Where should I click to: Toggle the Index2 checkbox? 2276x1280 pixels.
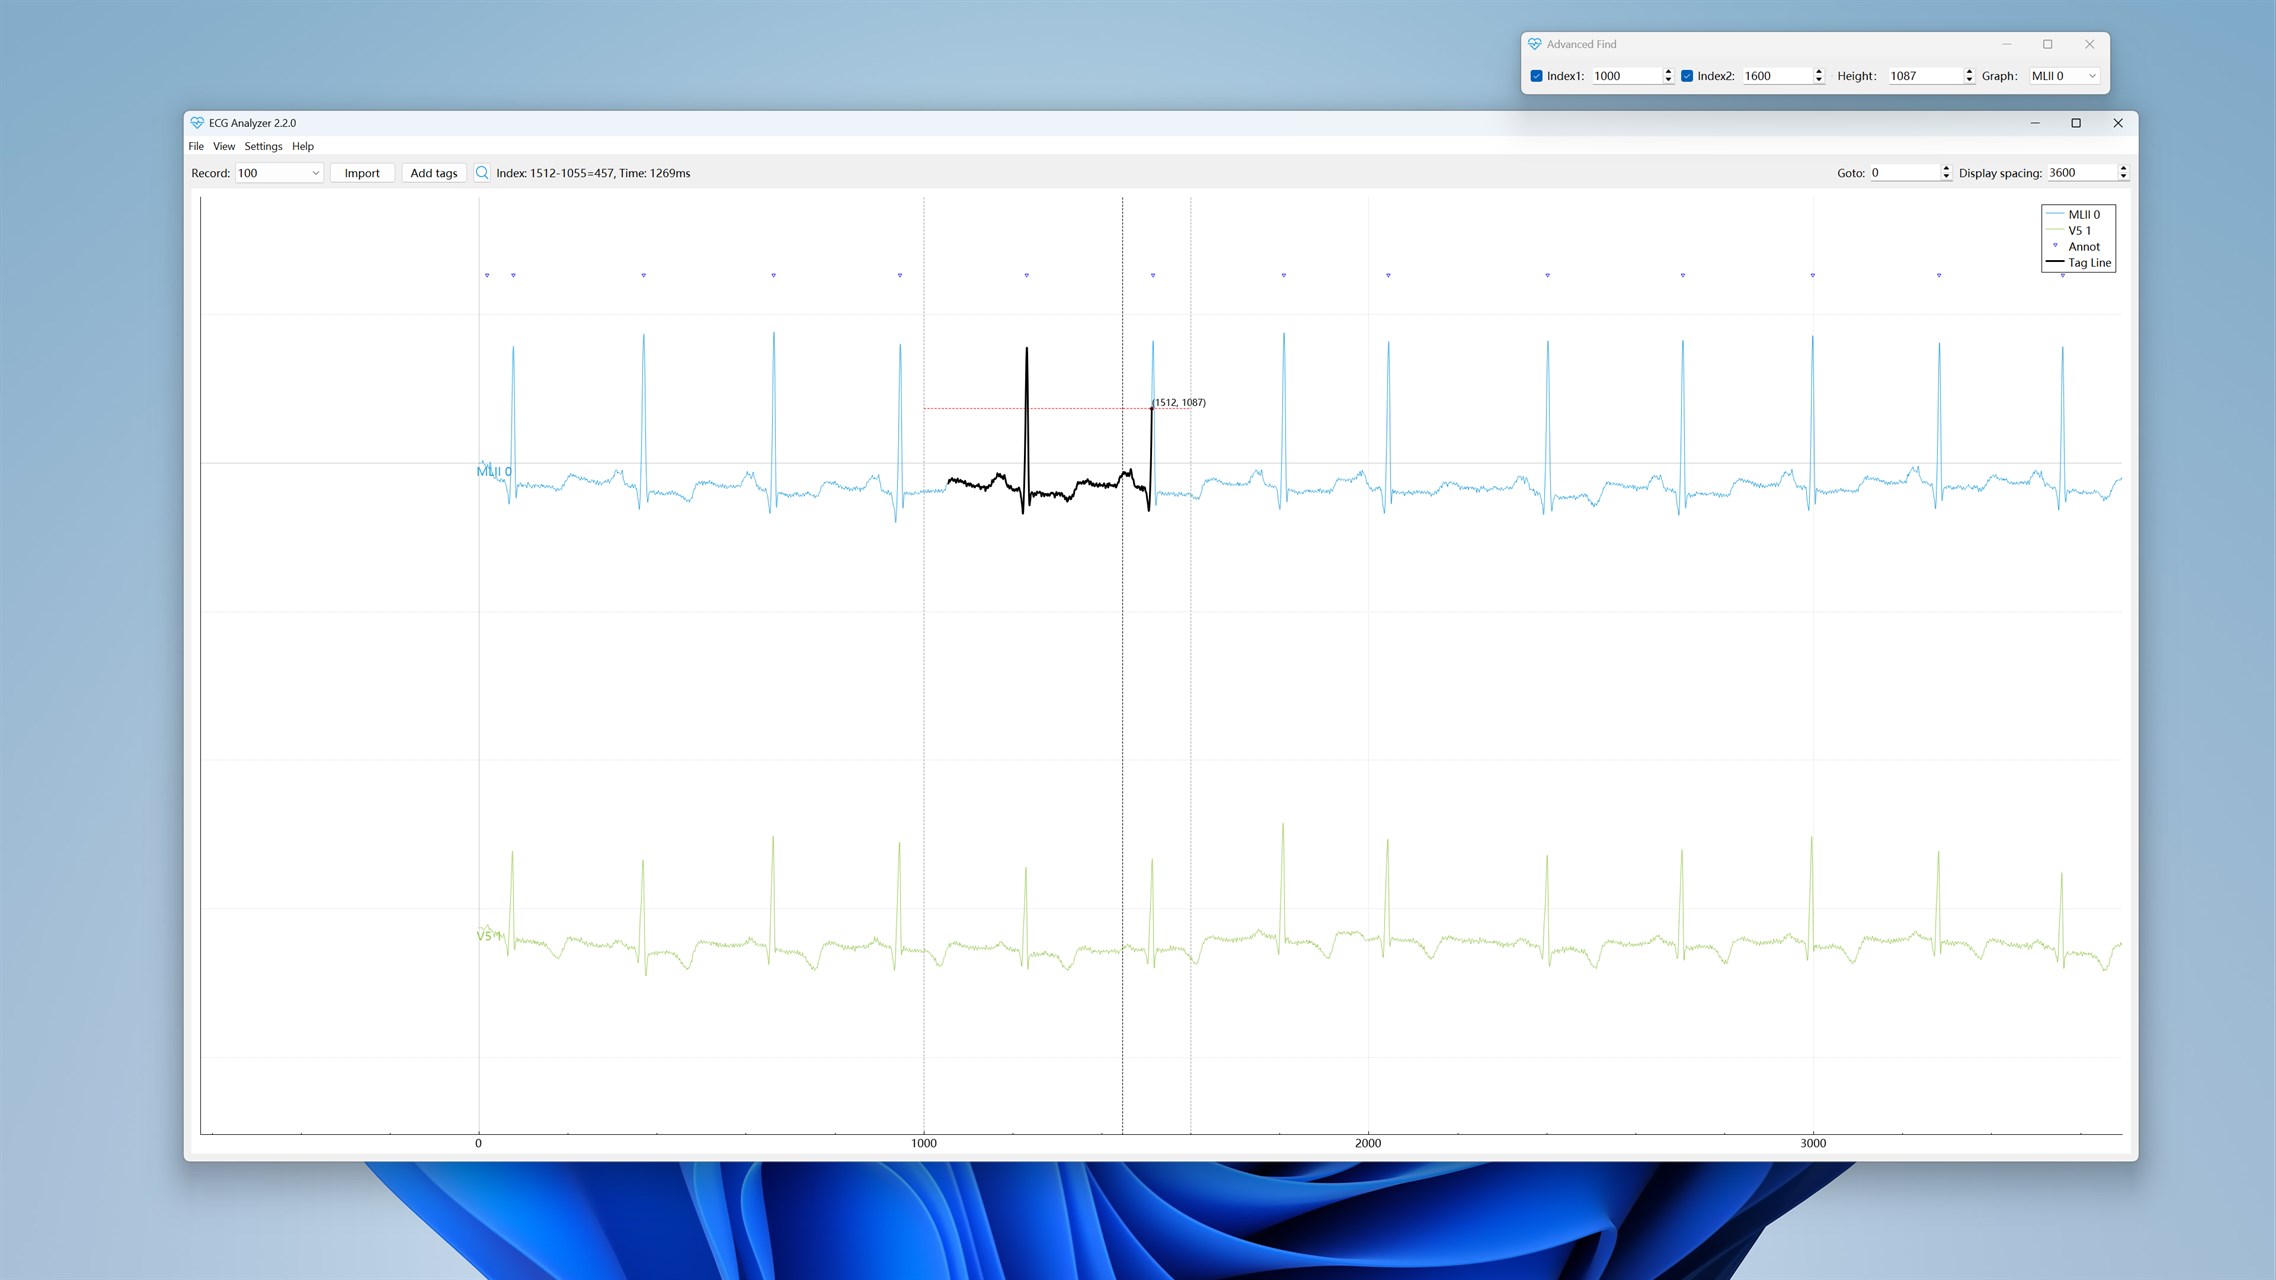1687,76
